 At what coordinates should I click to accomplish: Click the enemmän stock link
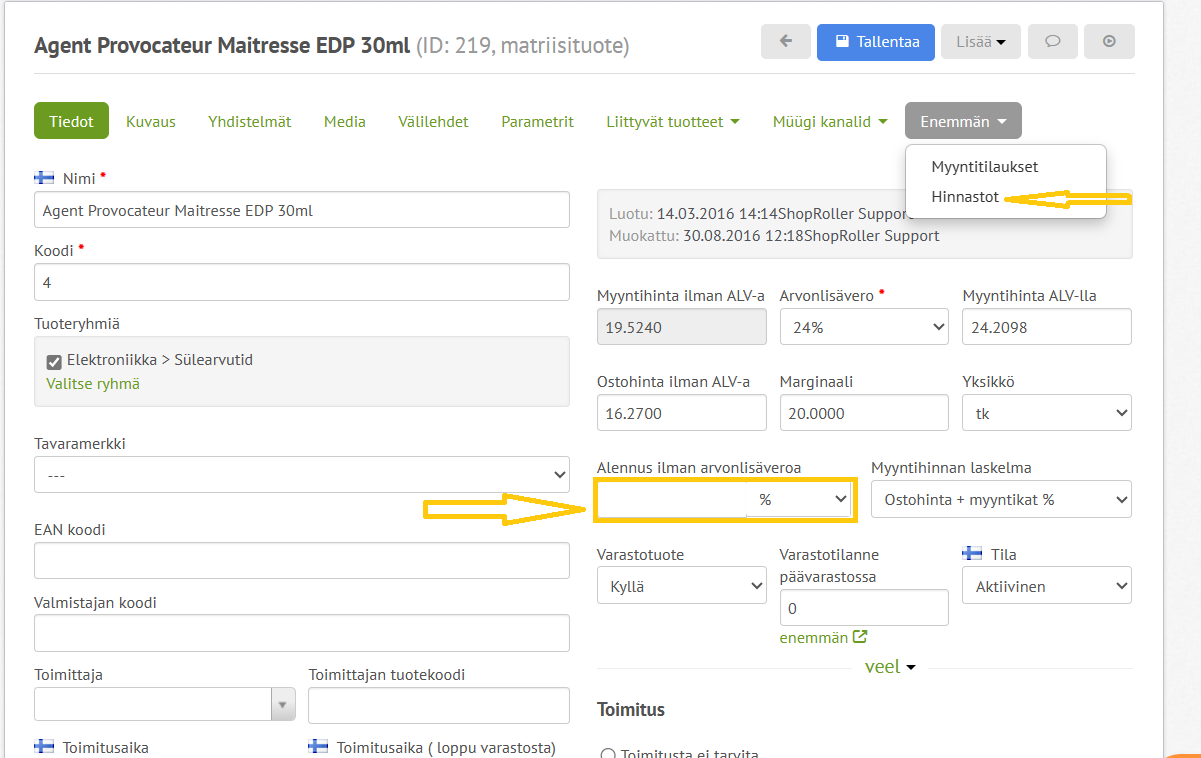coord(814,637)
